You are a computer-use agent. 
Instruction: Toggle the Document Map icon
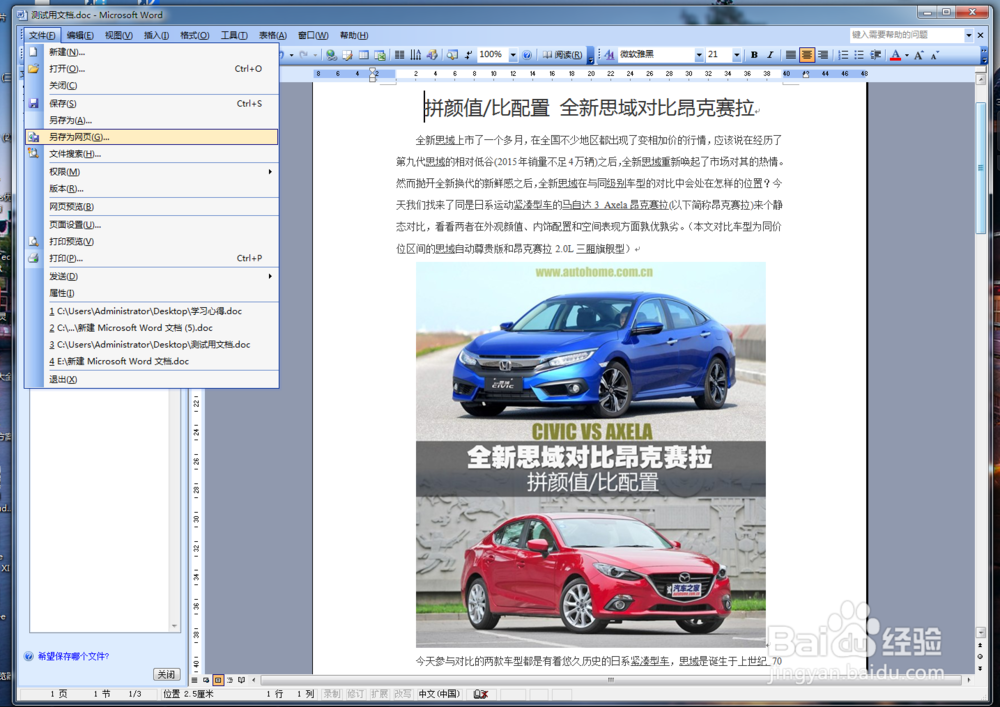[x=452, y=55]
